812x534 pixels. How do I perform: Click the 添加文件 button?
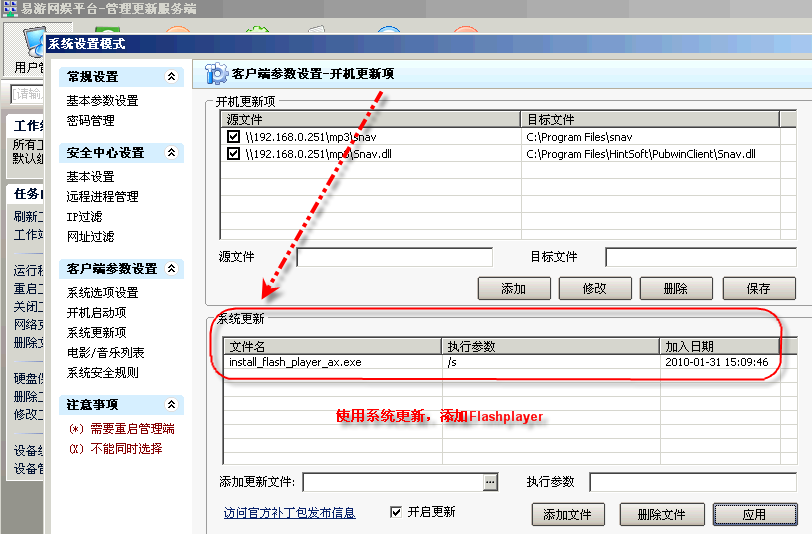(568, 514)
